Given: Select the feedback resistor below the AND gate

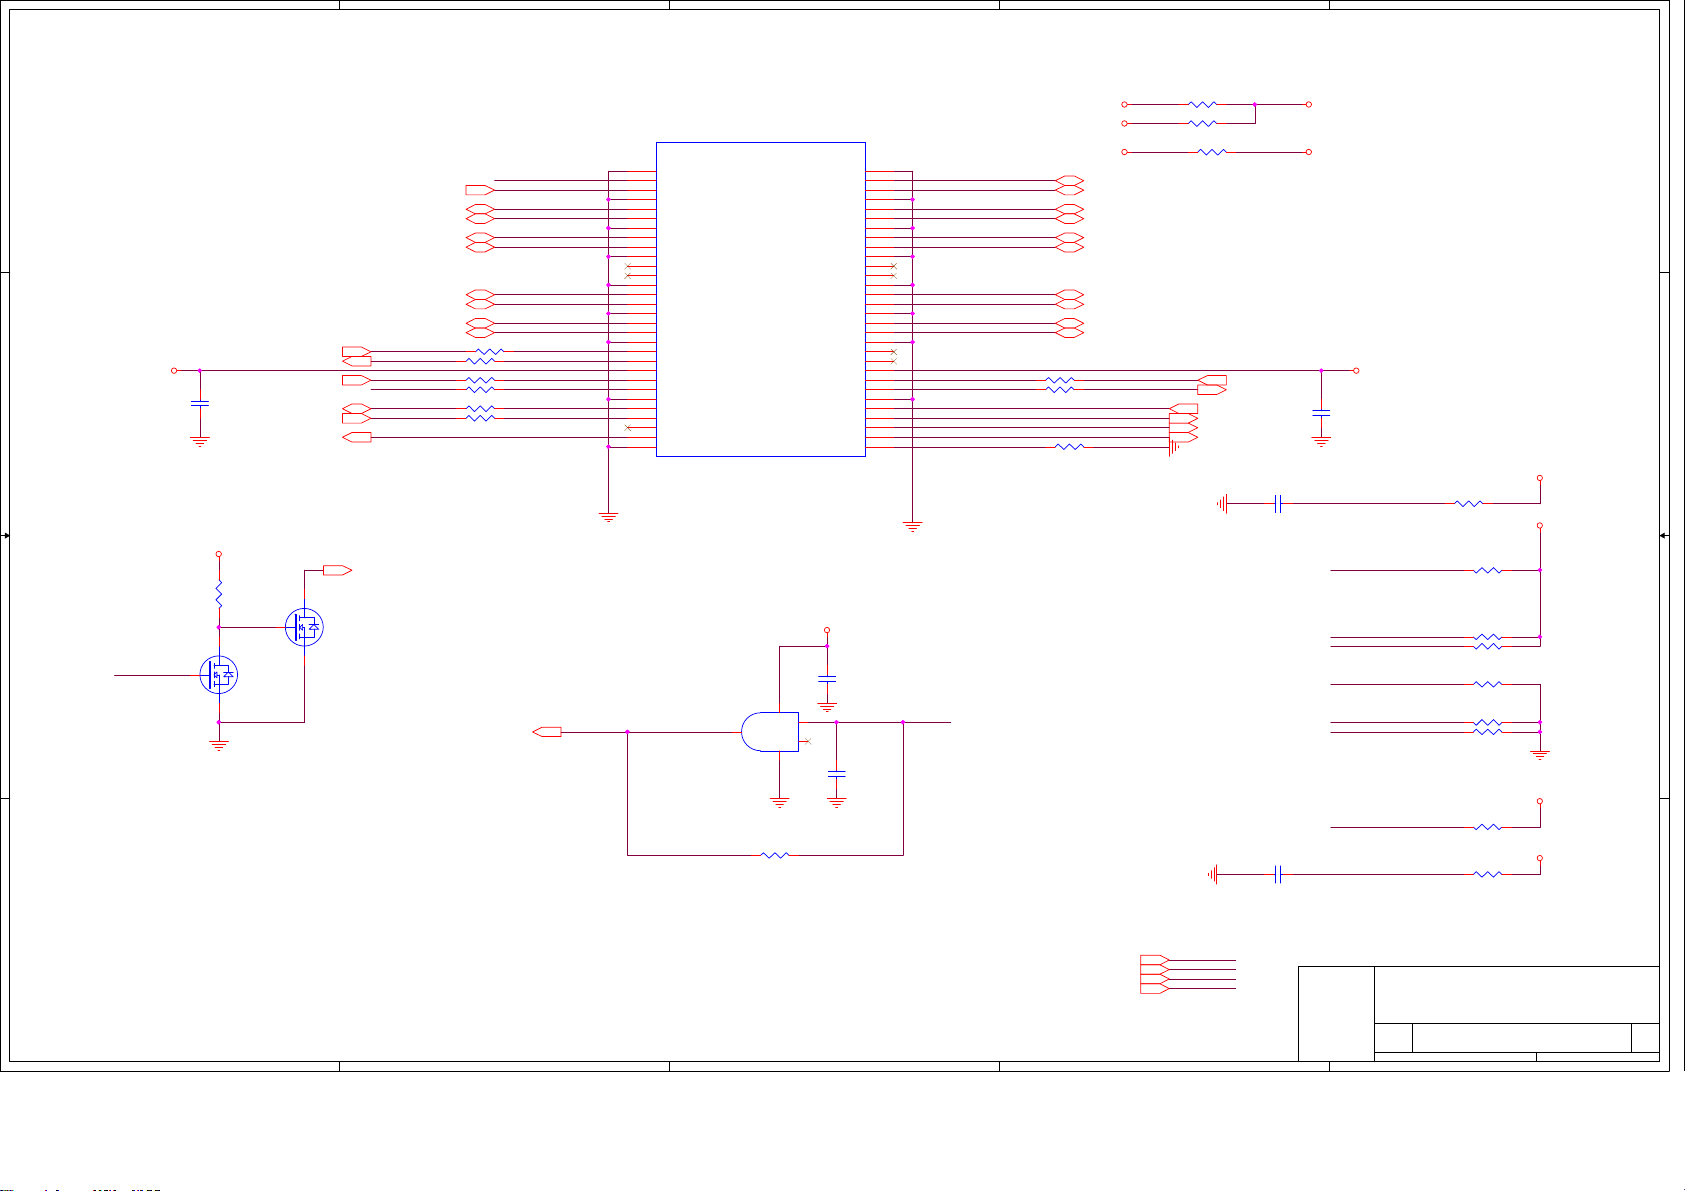Looking at the screenshot, I should pyautogui.click(x=775, y=855).
